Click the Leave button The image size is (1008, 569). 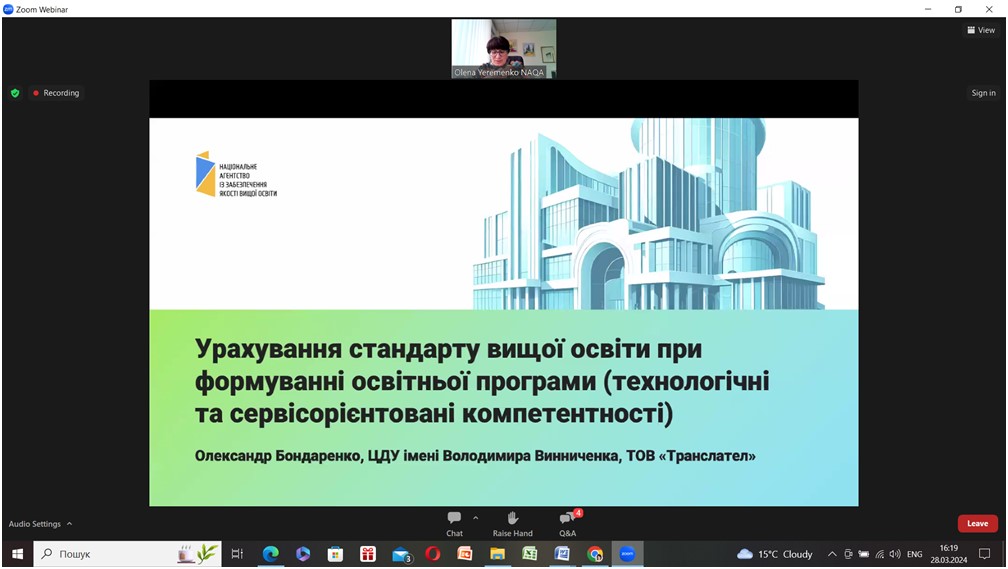(977, 524)
